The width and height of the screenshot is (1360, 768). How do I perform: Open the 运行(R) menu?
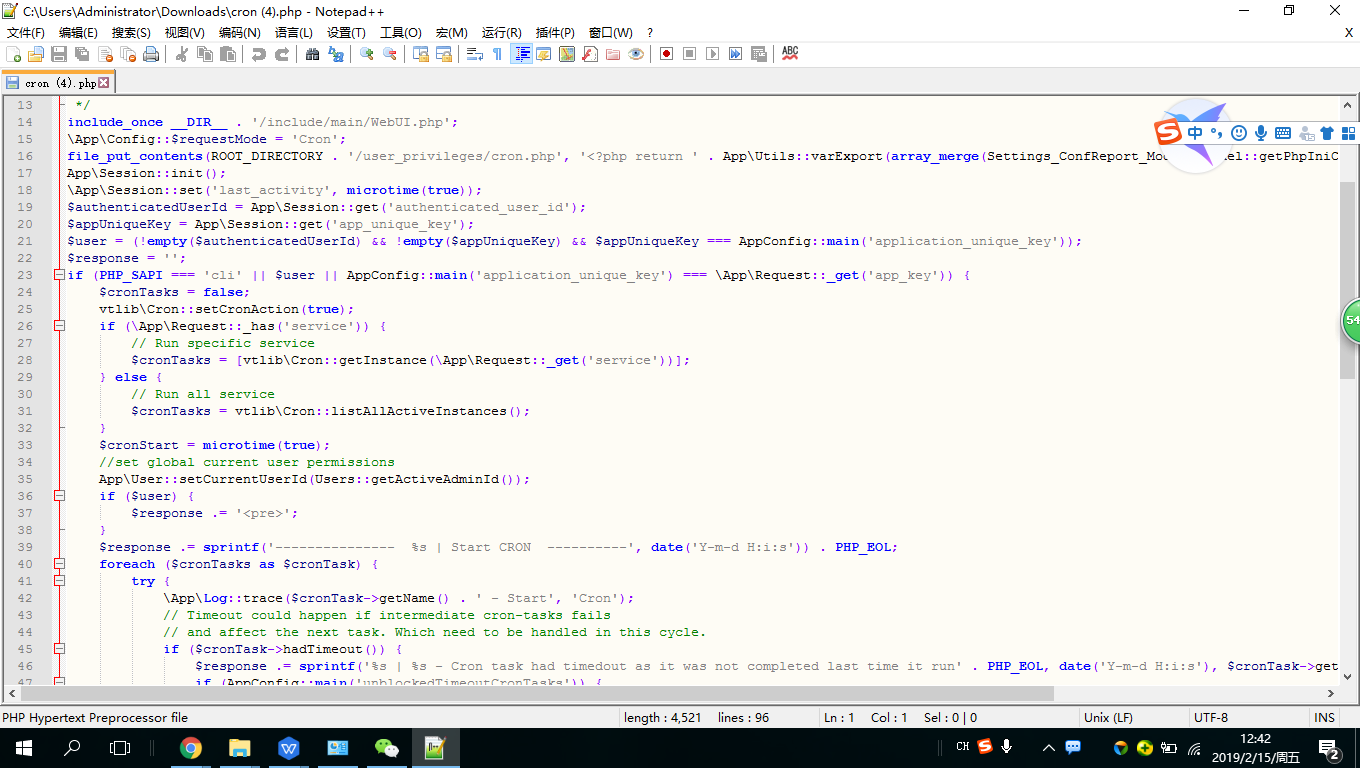[501, 33]
